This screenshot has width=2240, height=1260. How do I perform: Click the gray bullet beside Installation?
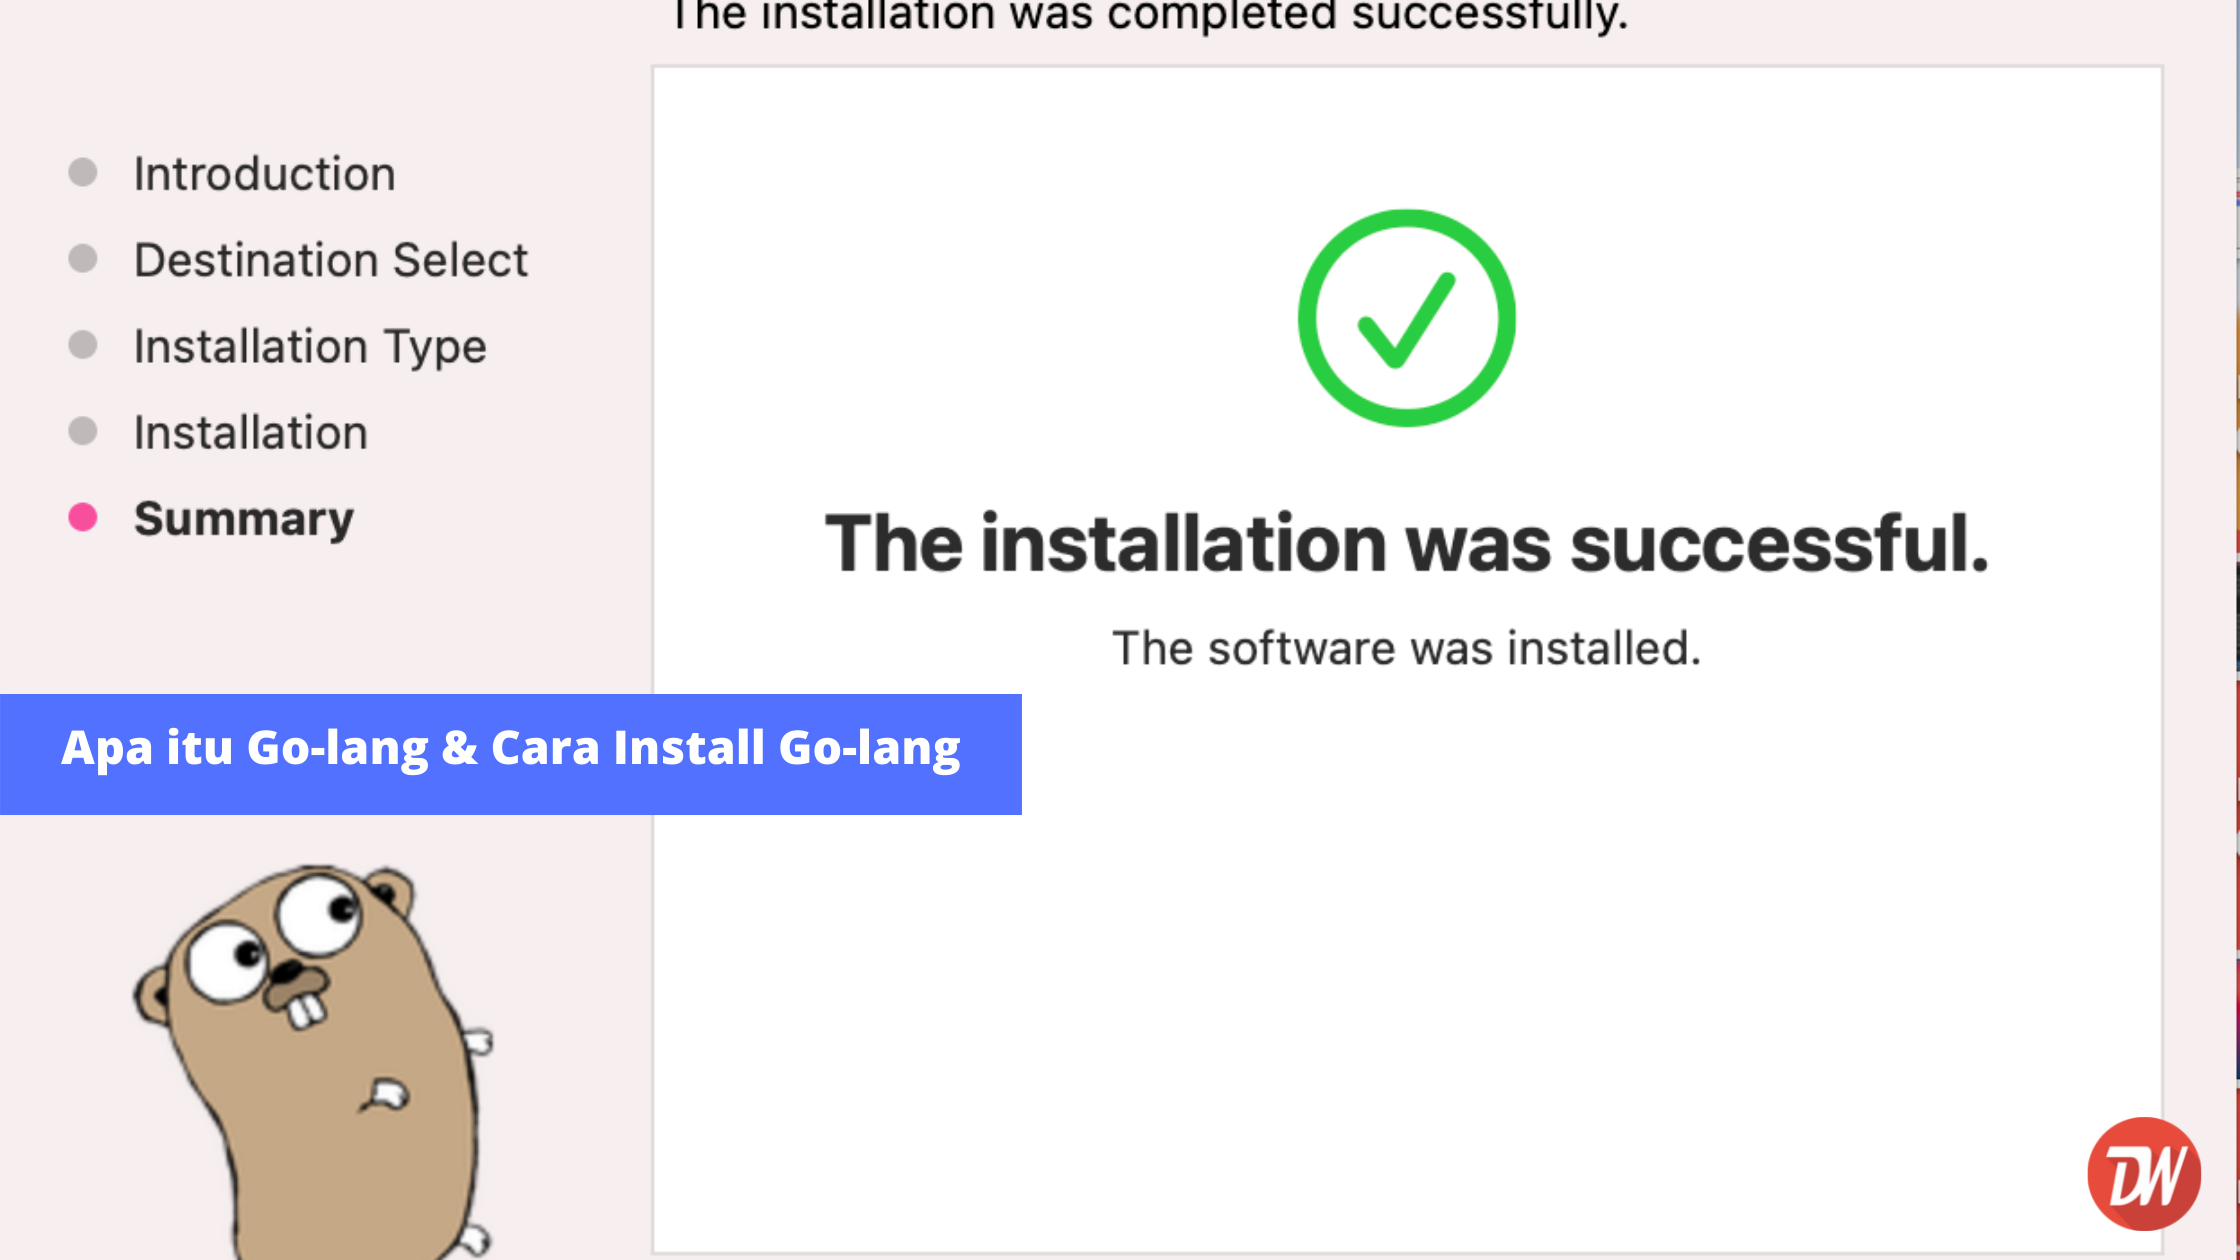83,432
